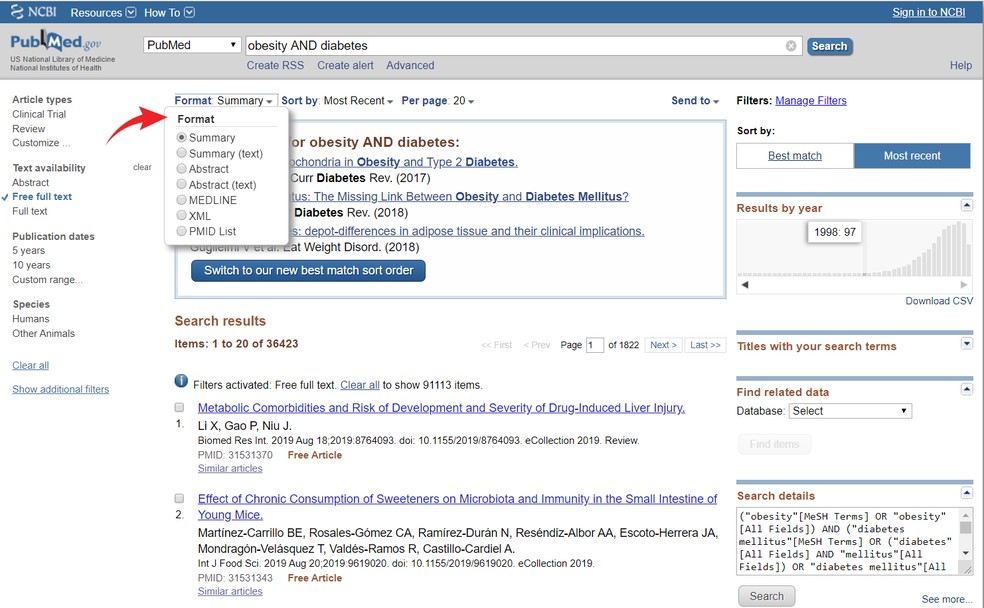Click the right arrow on the year chart
Screen dimensions: 984x608
coord(964,284)
